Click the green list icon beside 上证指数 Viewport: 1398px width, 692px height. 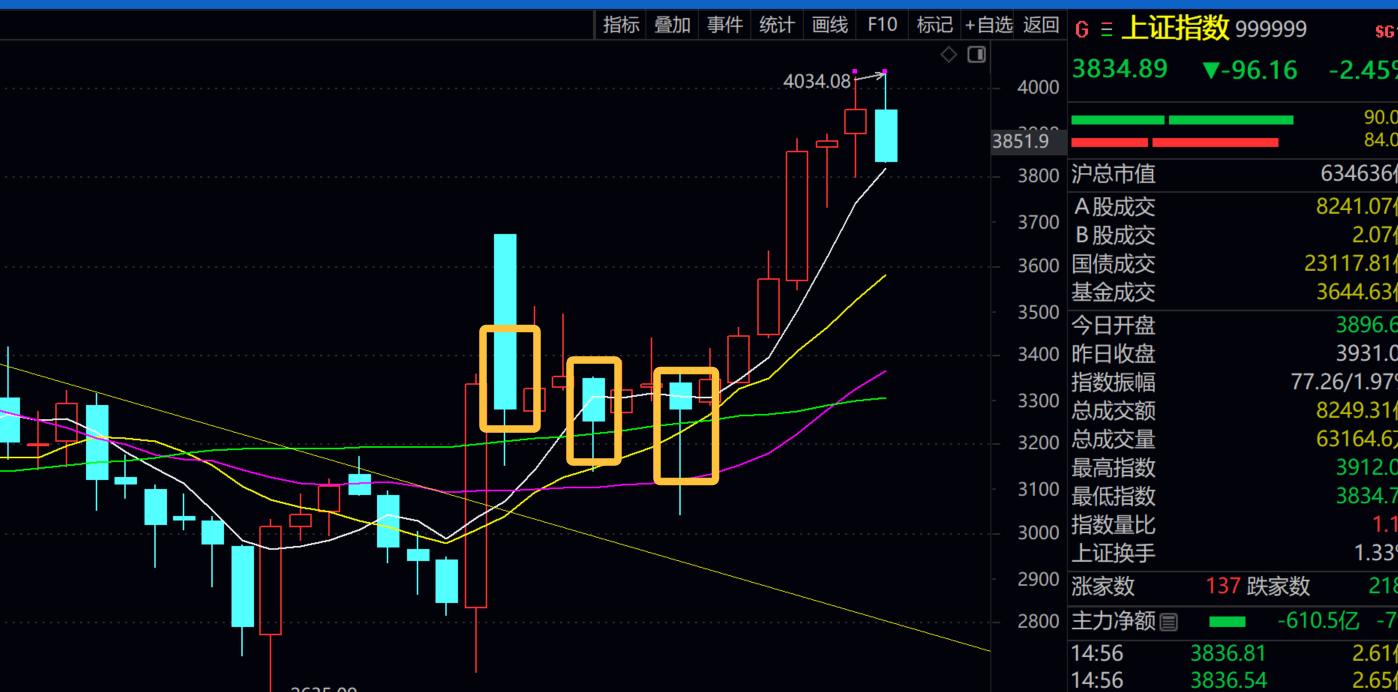pyautogui.click(x=1106, y=30)
